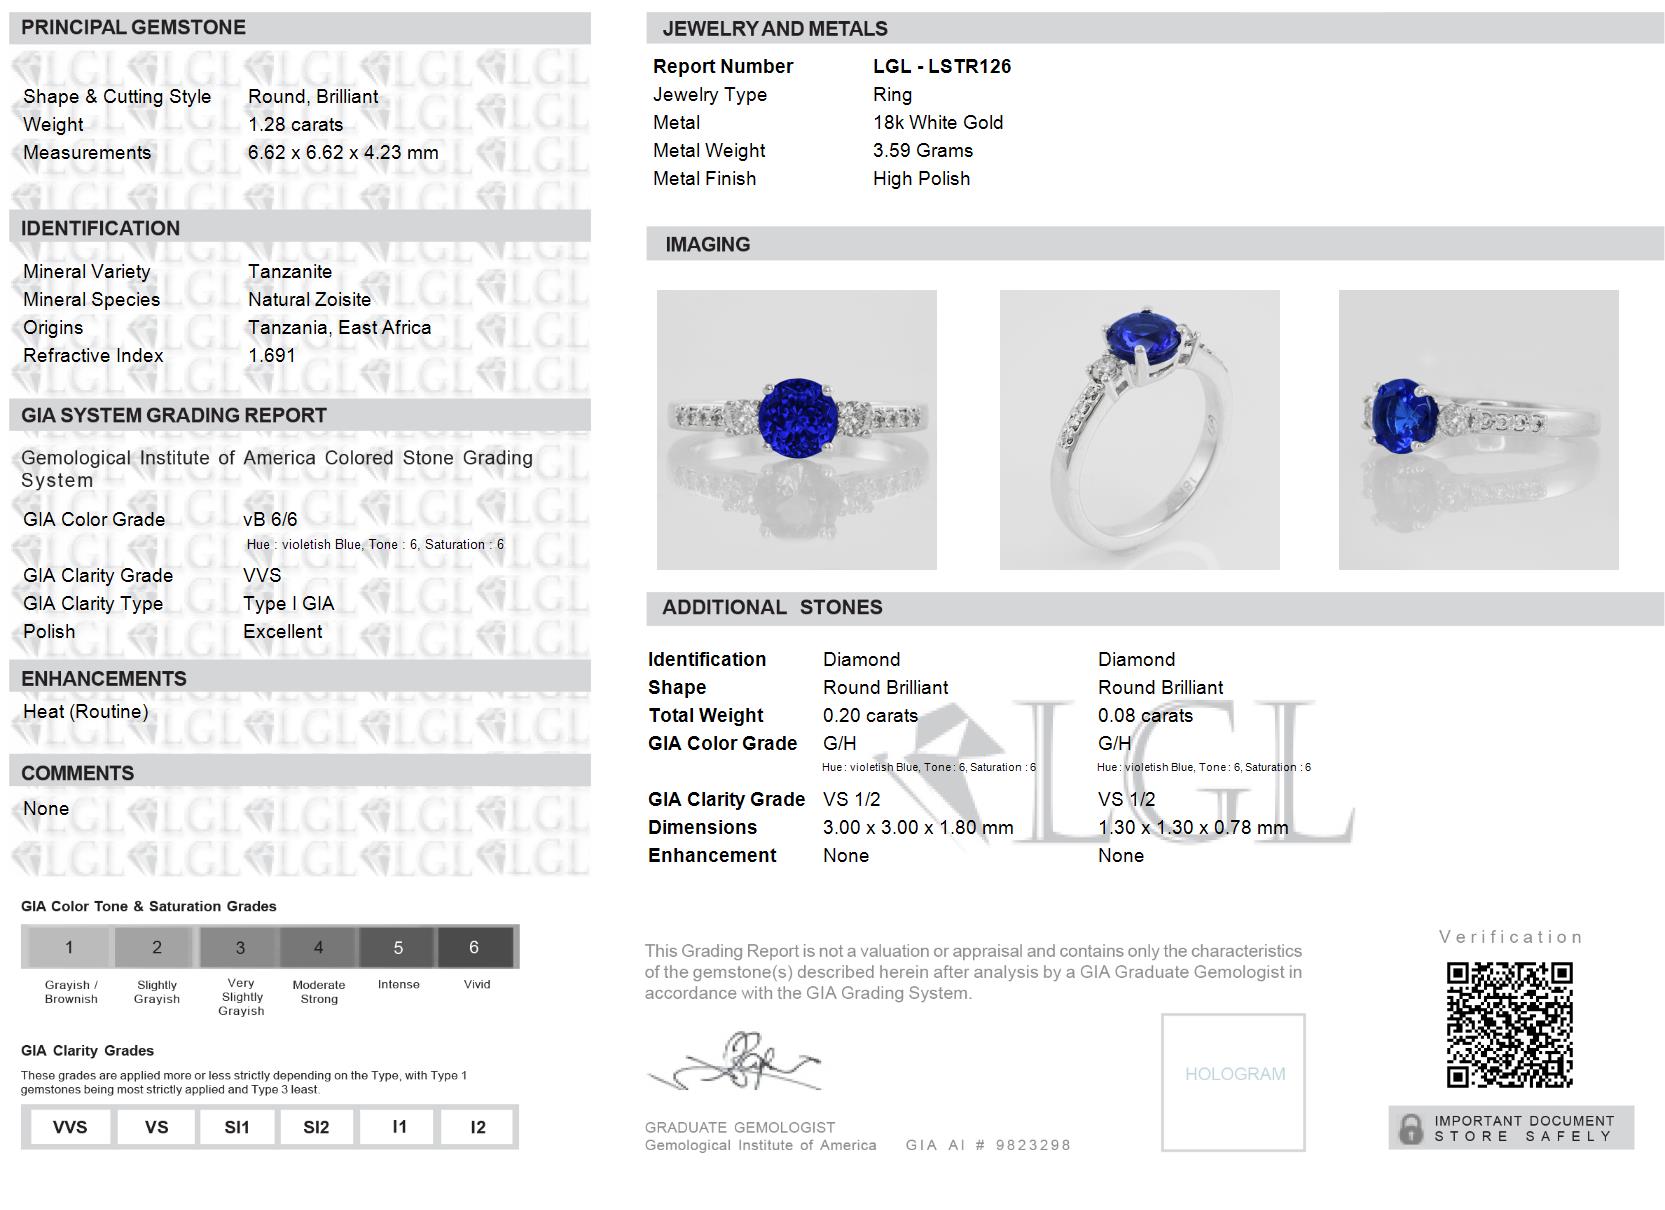The width and height of the screenshot is (1665, 1210).
Task: Click the Verification label above QR code
Action: pyautogui.click(x=1510, y=937)
